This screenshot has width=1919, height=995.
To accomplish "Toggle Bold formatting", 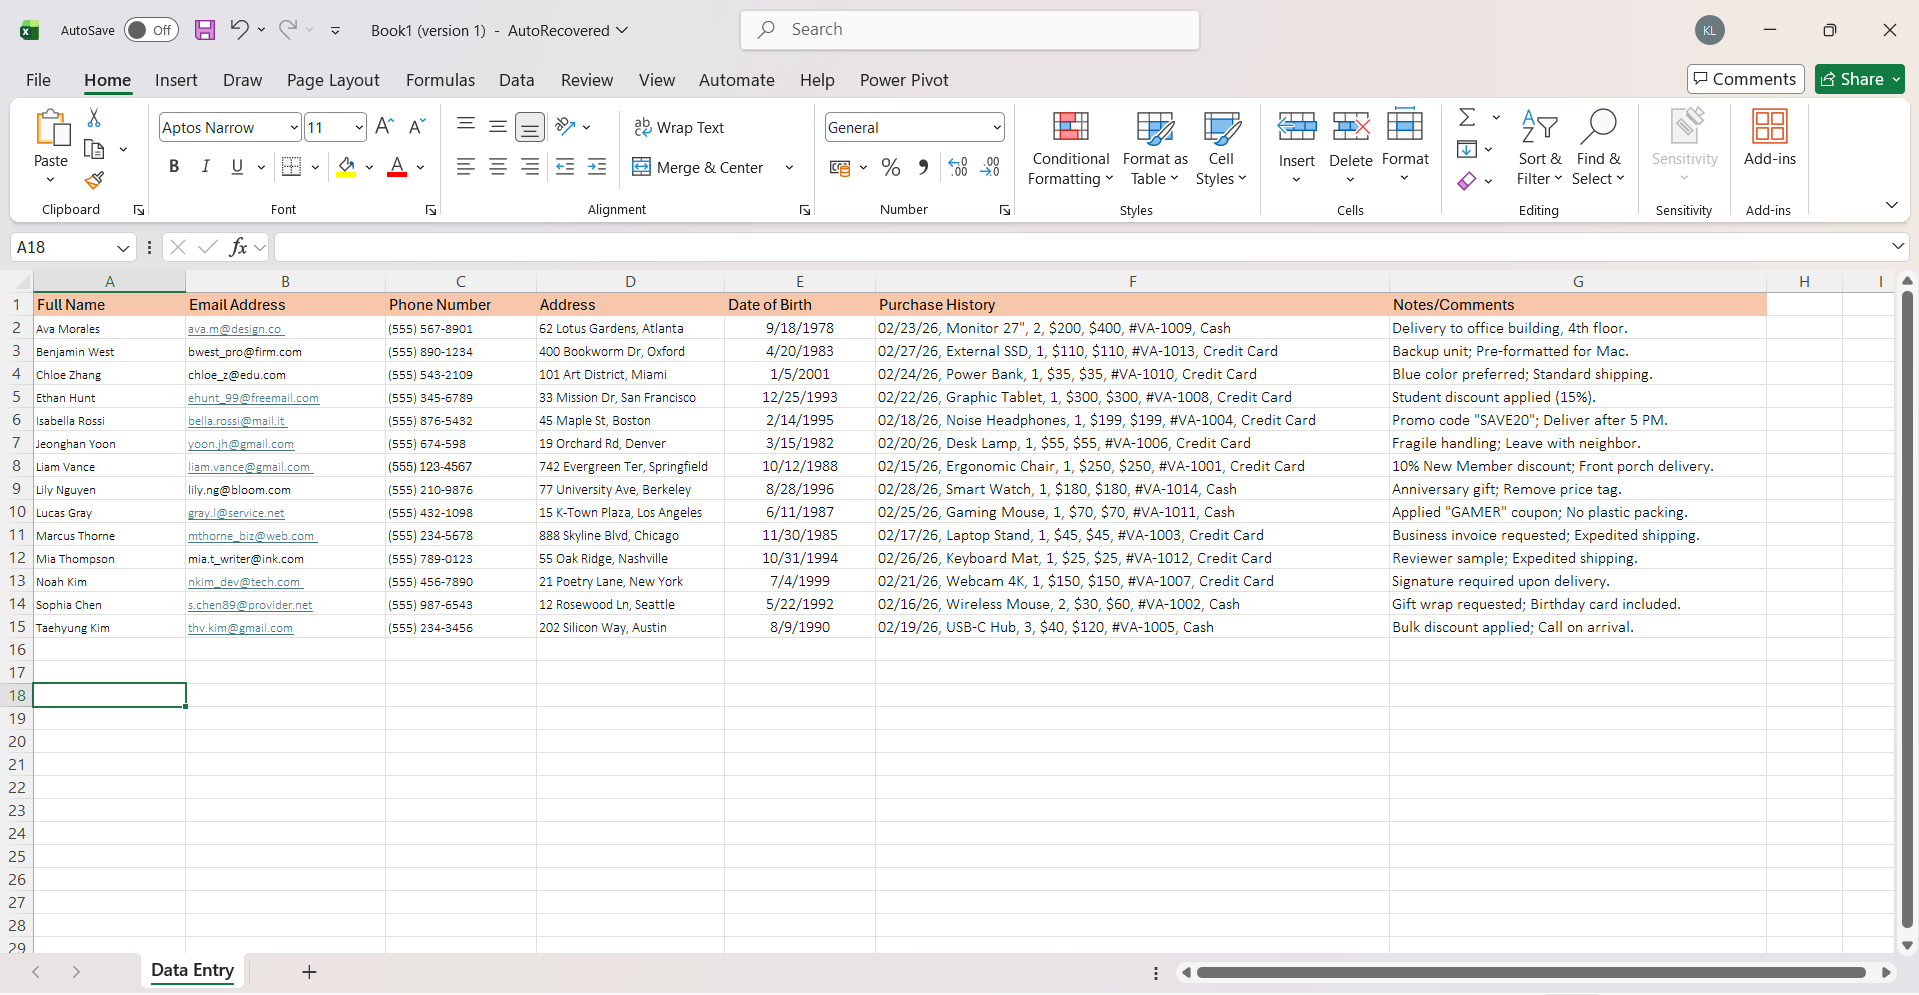I will (x=174, y=167).
